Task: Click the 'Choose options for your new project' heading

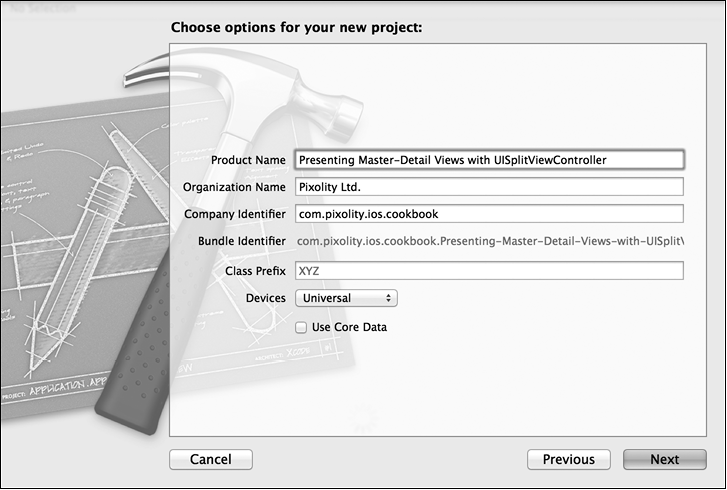Action: pyautogui.click(x=296, y=27)
